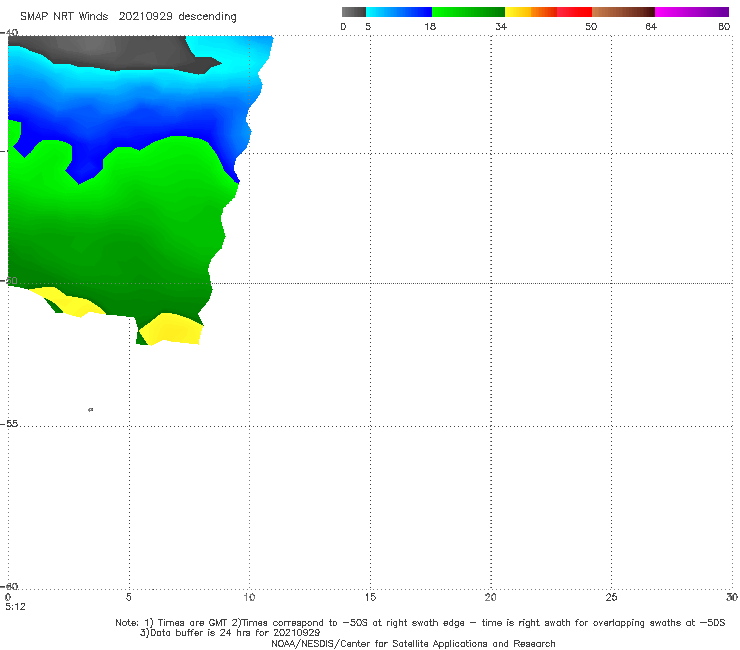Viewport: 740px width, 650px height.
Task: Click the date '20210929' in the title
Action: pos(145,17)
